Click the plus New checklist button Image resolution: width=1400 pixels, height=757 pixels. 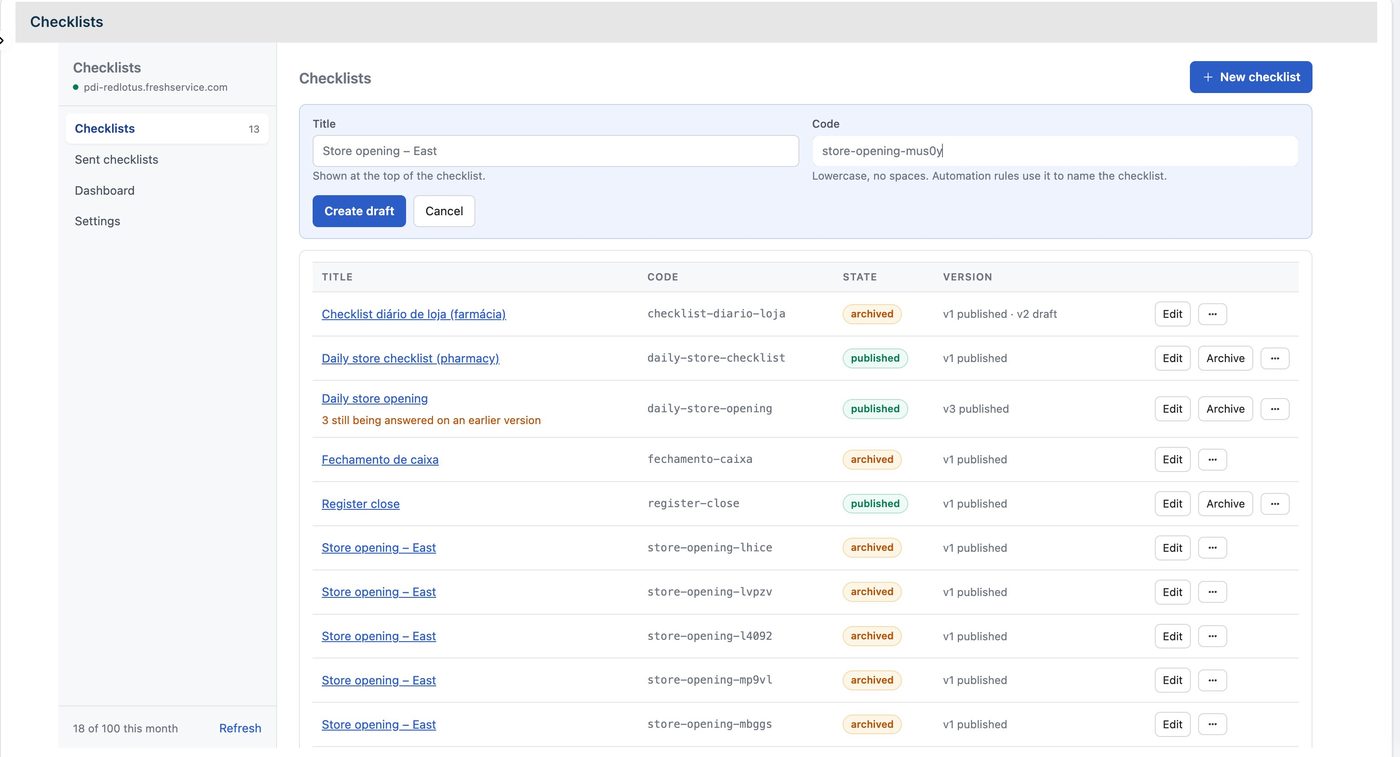coord(1251,77)
